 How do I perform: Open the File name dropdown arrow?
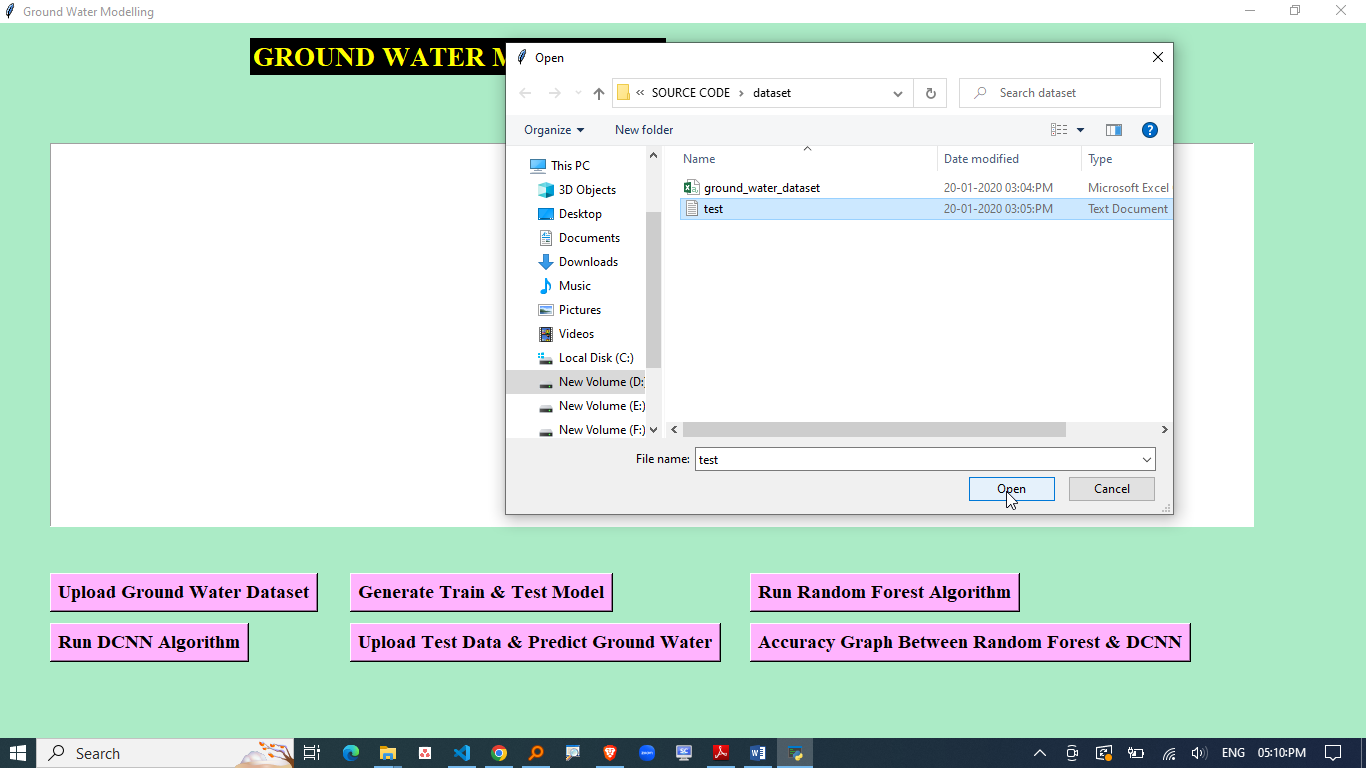point(1146,459)
